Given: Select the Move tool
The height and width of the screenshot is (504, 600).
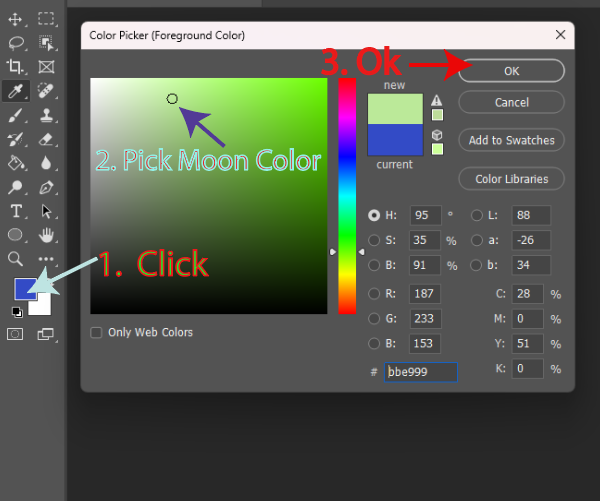Looking at the screenshot, I should (x=15, y=19).
